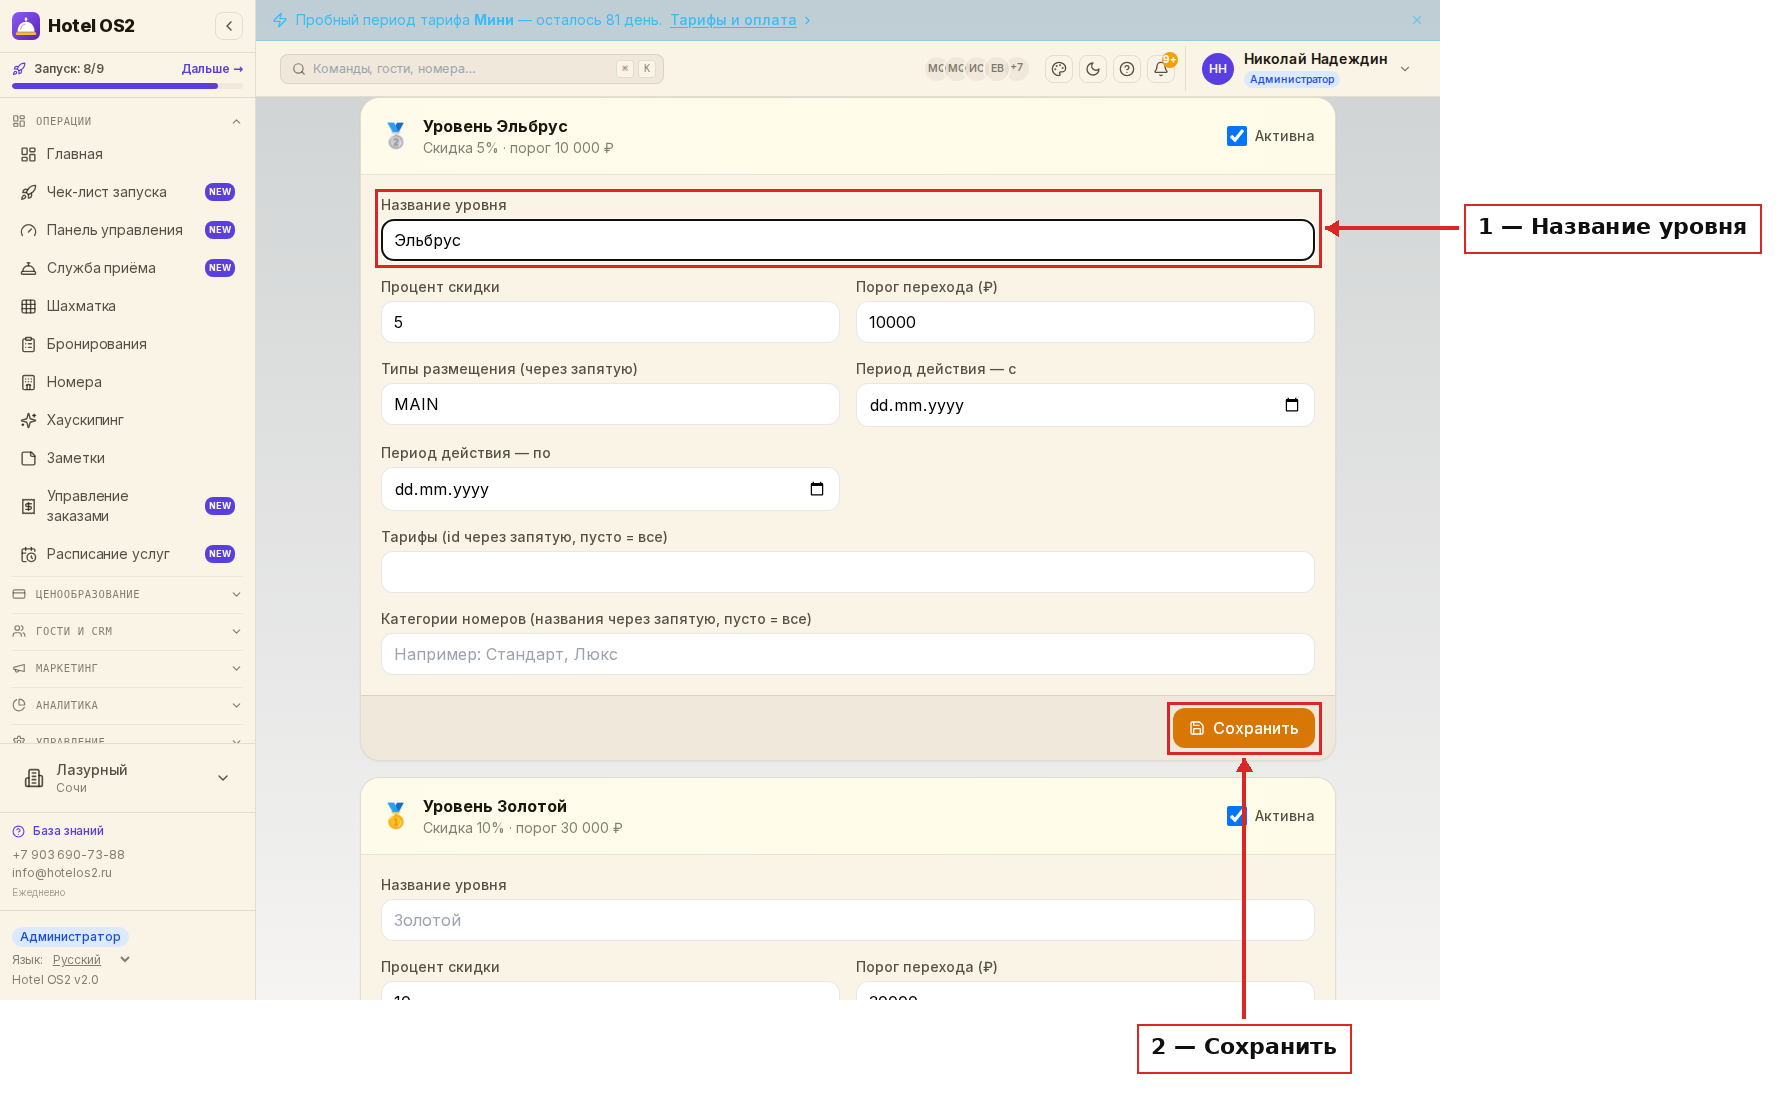Expand the АНАЛИТИКА section

pyautogui.click(x=128, y=705)
